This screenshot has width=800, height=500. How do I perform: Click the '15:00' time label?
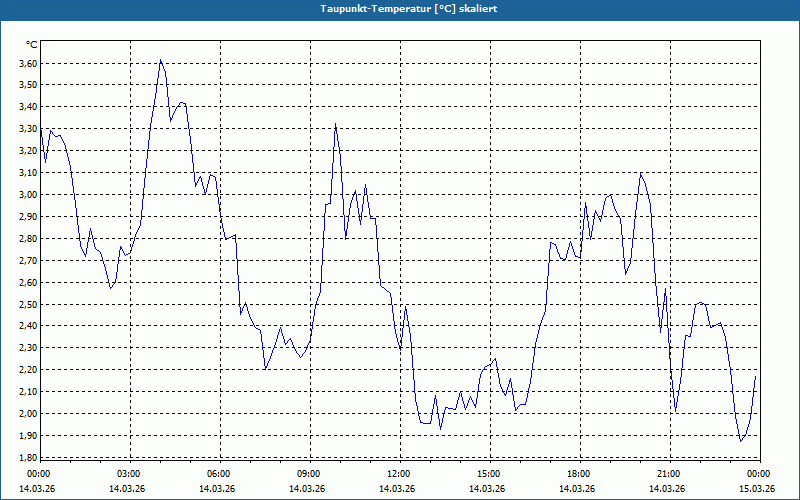point(489,474)
